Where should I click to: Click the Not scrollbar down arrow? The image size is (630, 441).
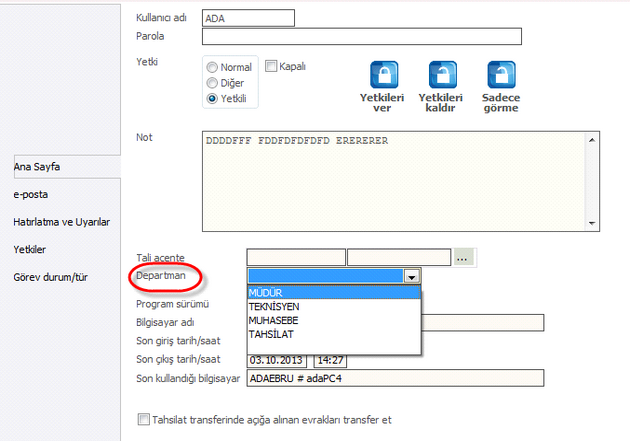[592, 224]
